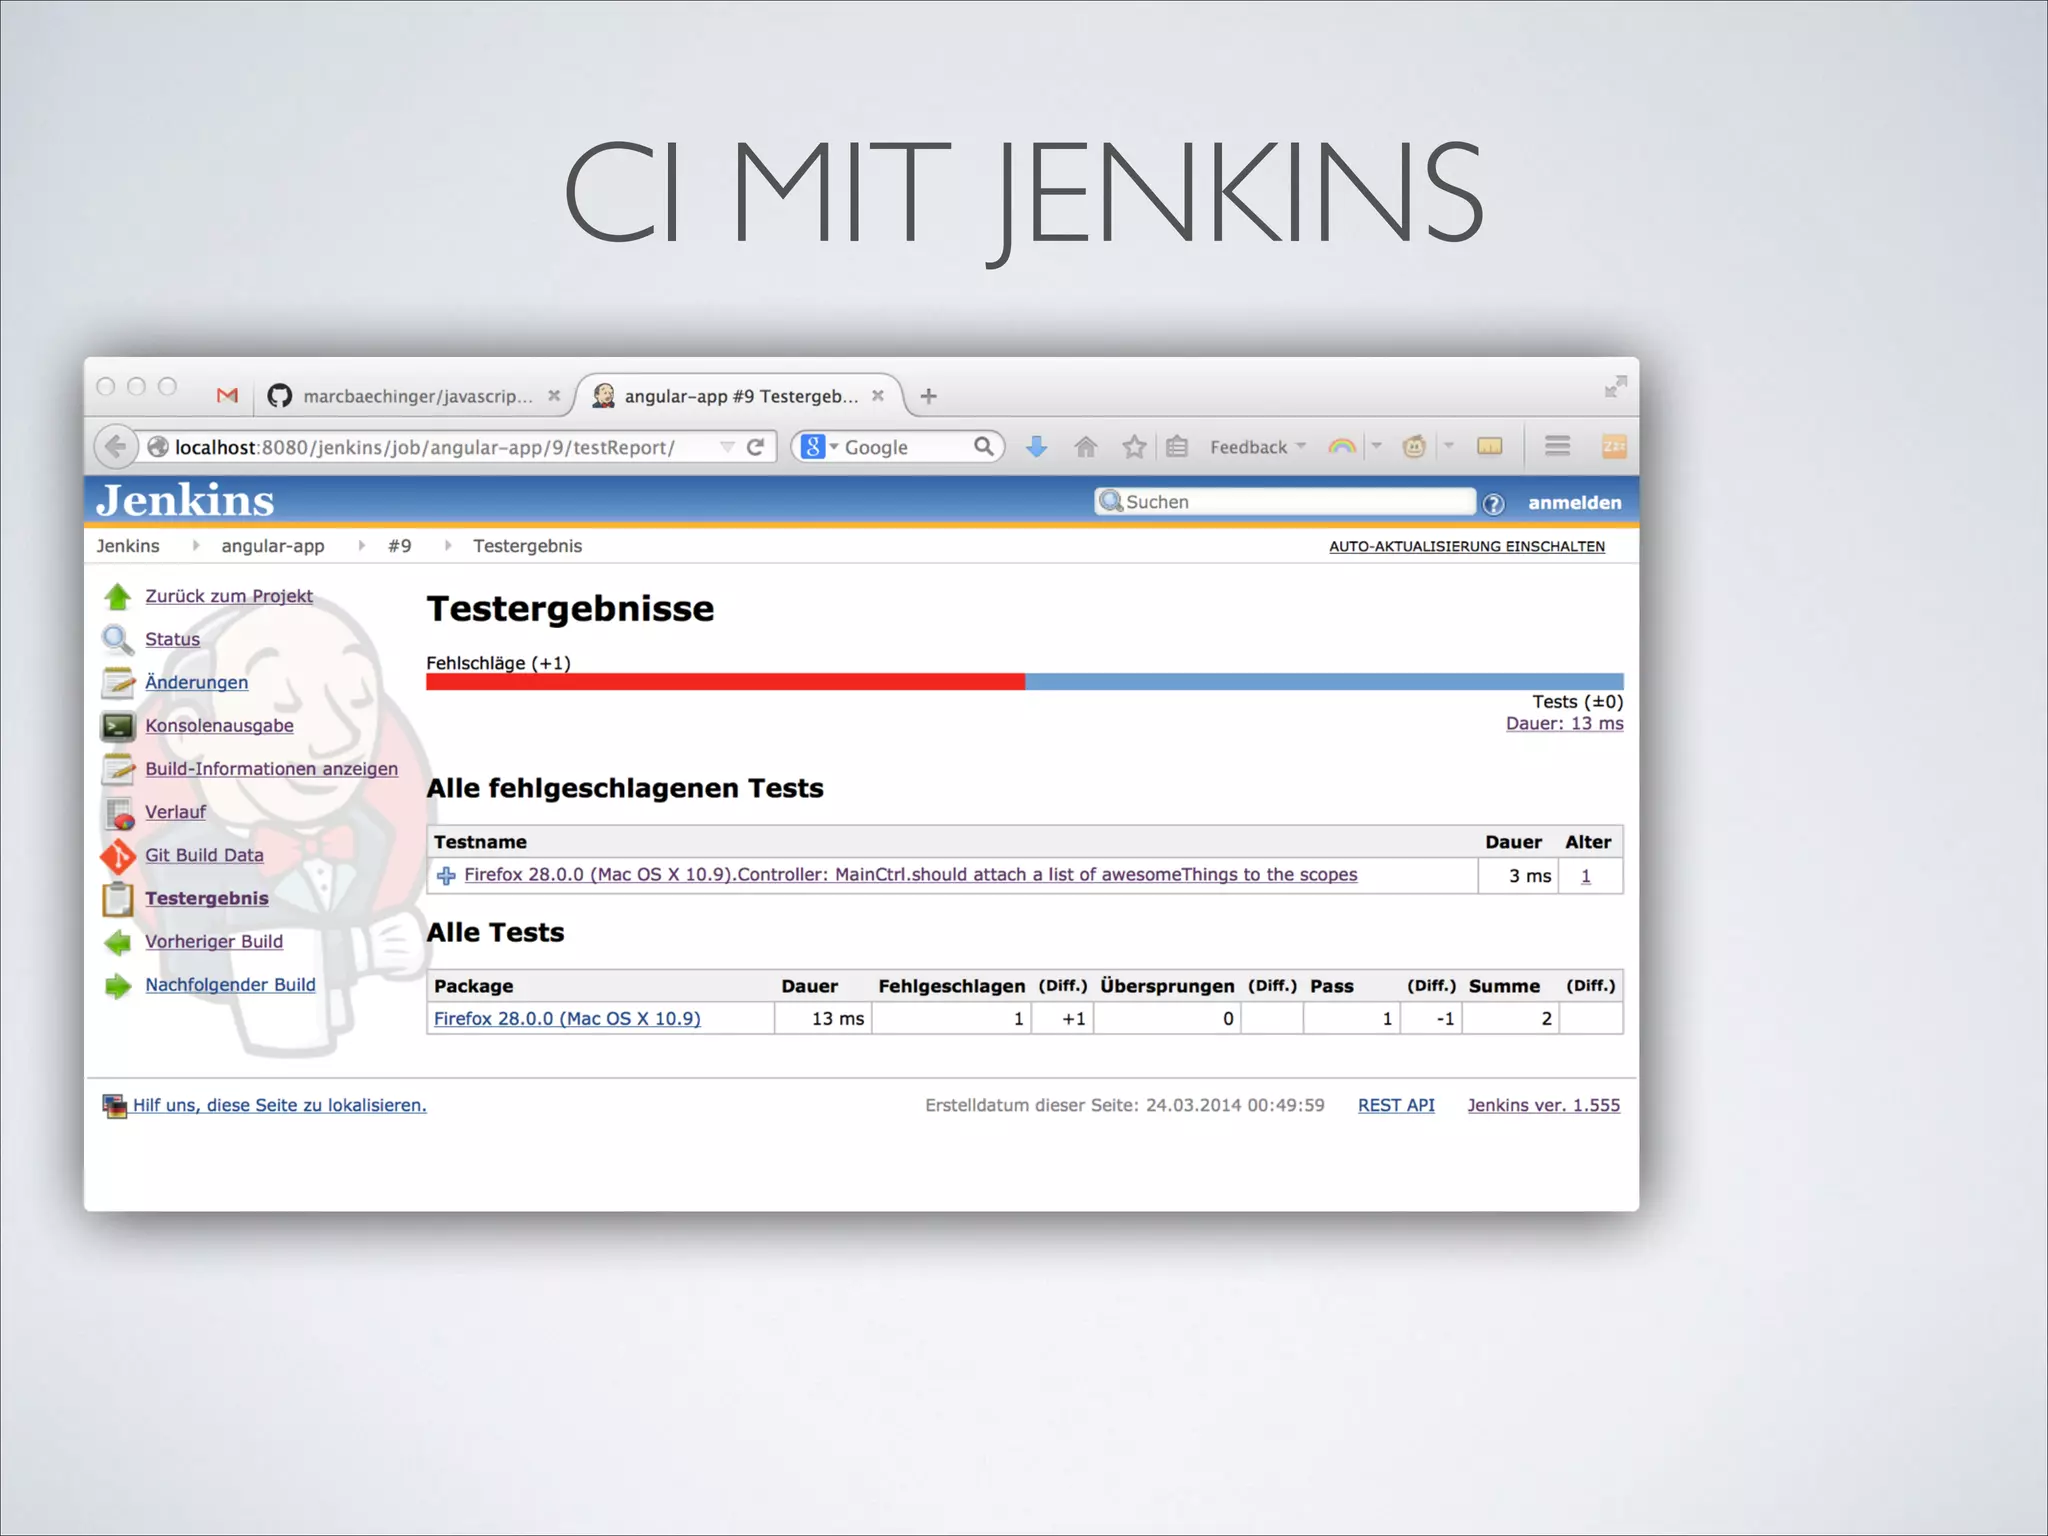The width and height of the screenshot is (2048, 1536).
Task: Click the angular-app breadcrumb item
Action: [272, 546]
